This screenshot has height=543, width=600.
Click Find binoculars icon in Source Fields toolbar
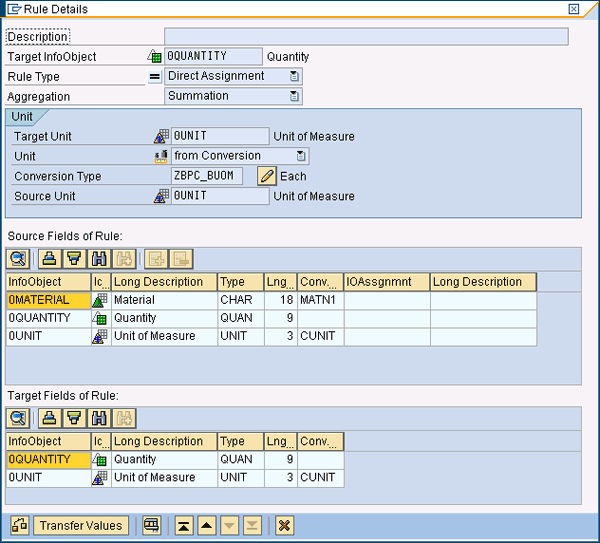(x=98, y=259)
